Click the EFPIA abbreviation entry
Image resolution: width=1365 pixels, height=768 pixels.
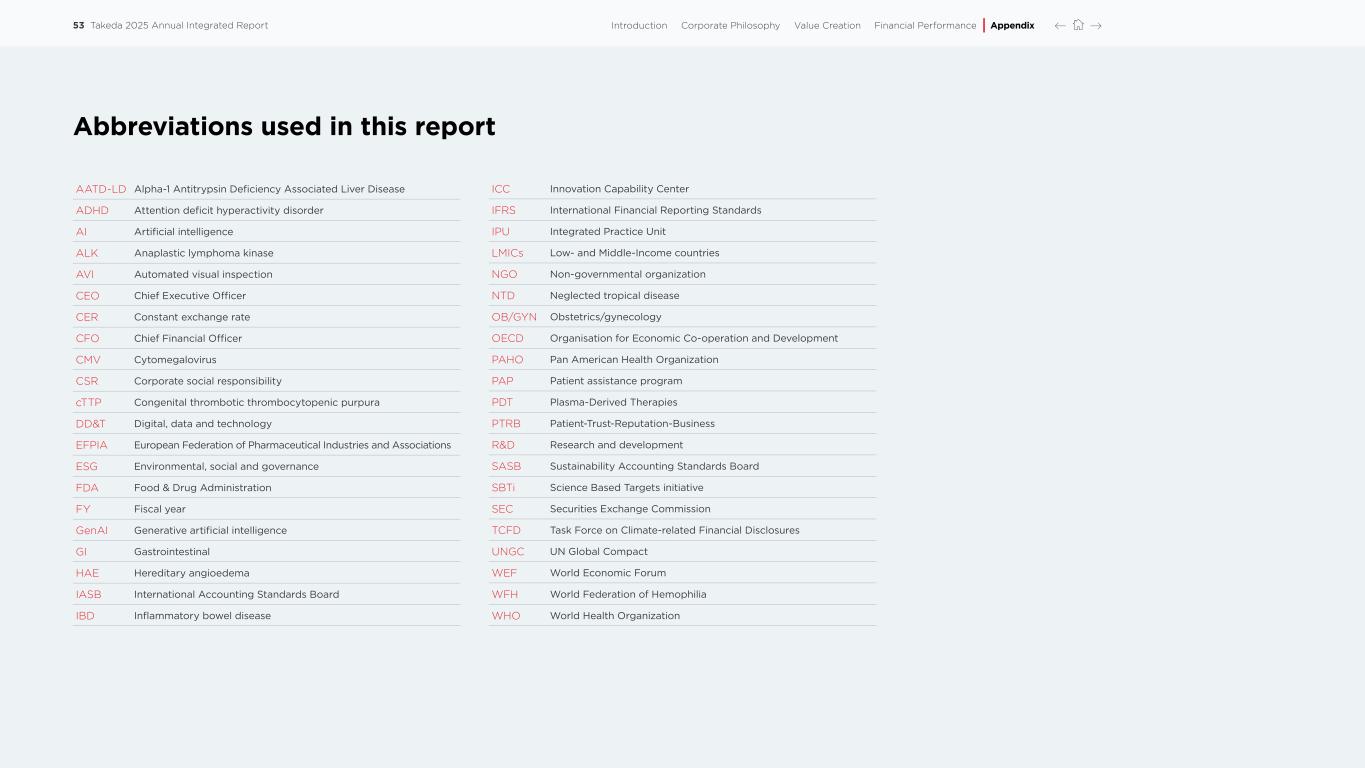92,445
